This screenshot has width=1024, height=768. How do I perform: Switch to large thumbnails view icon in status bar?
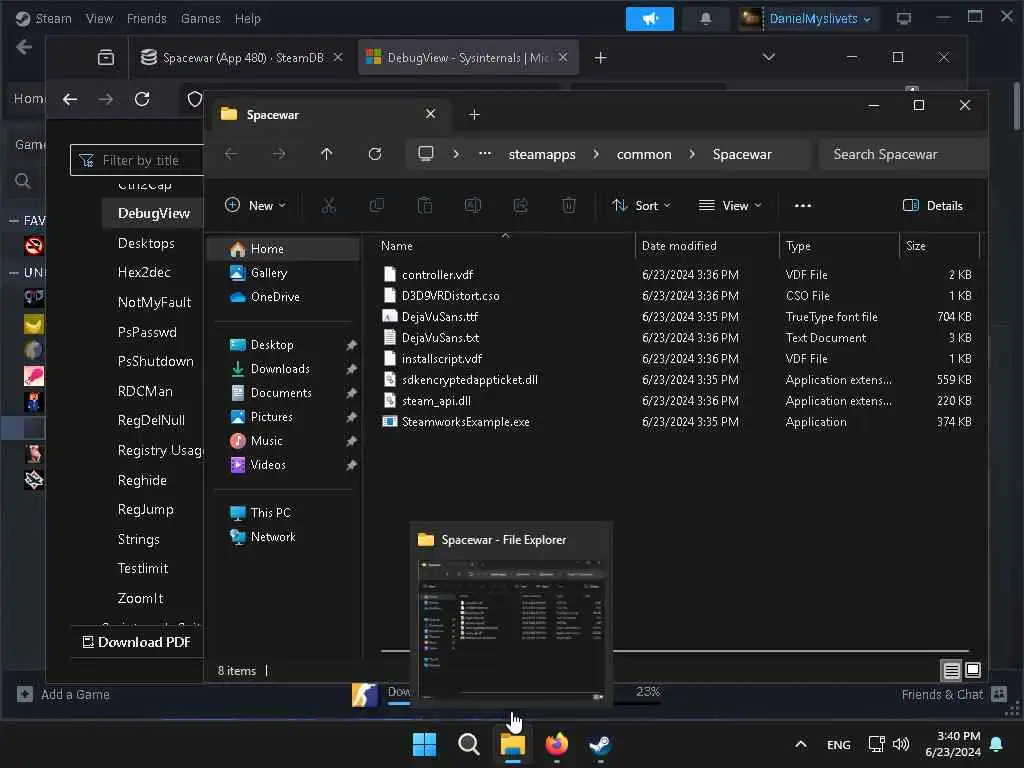tap(973, 670)
